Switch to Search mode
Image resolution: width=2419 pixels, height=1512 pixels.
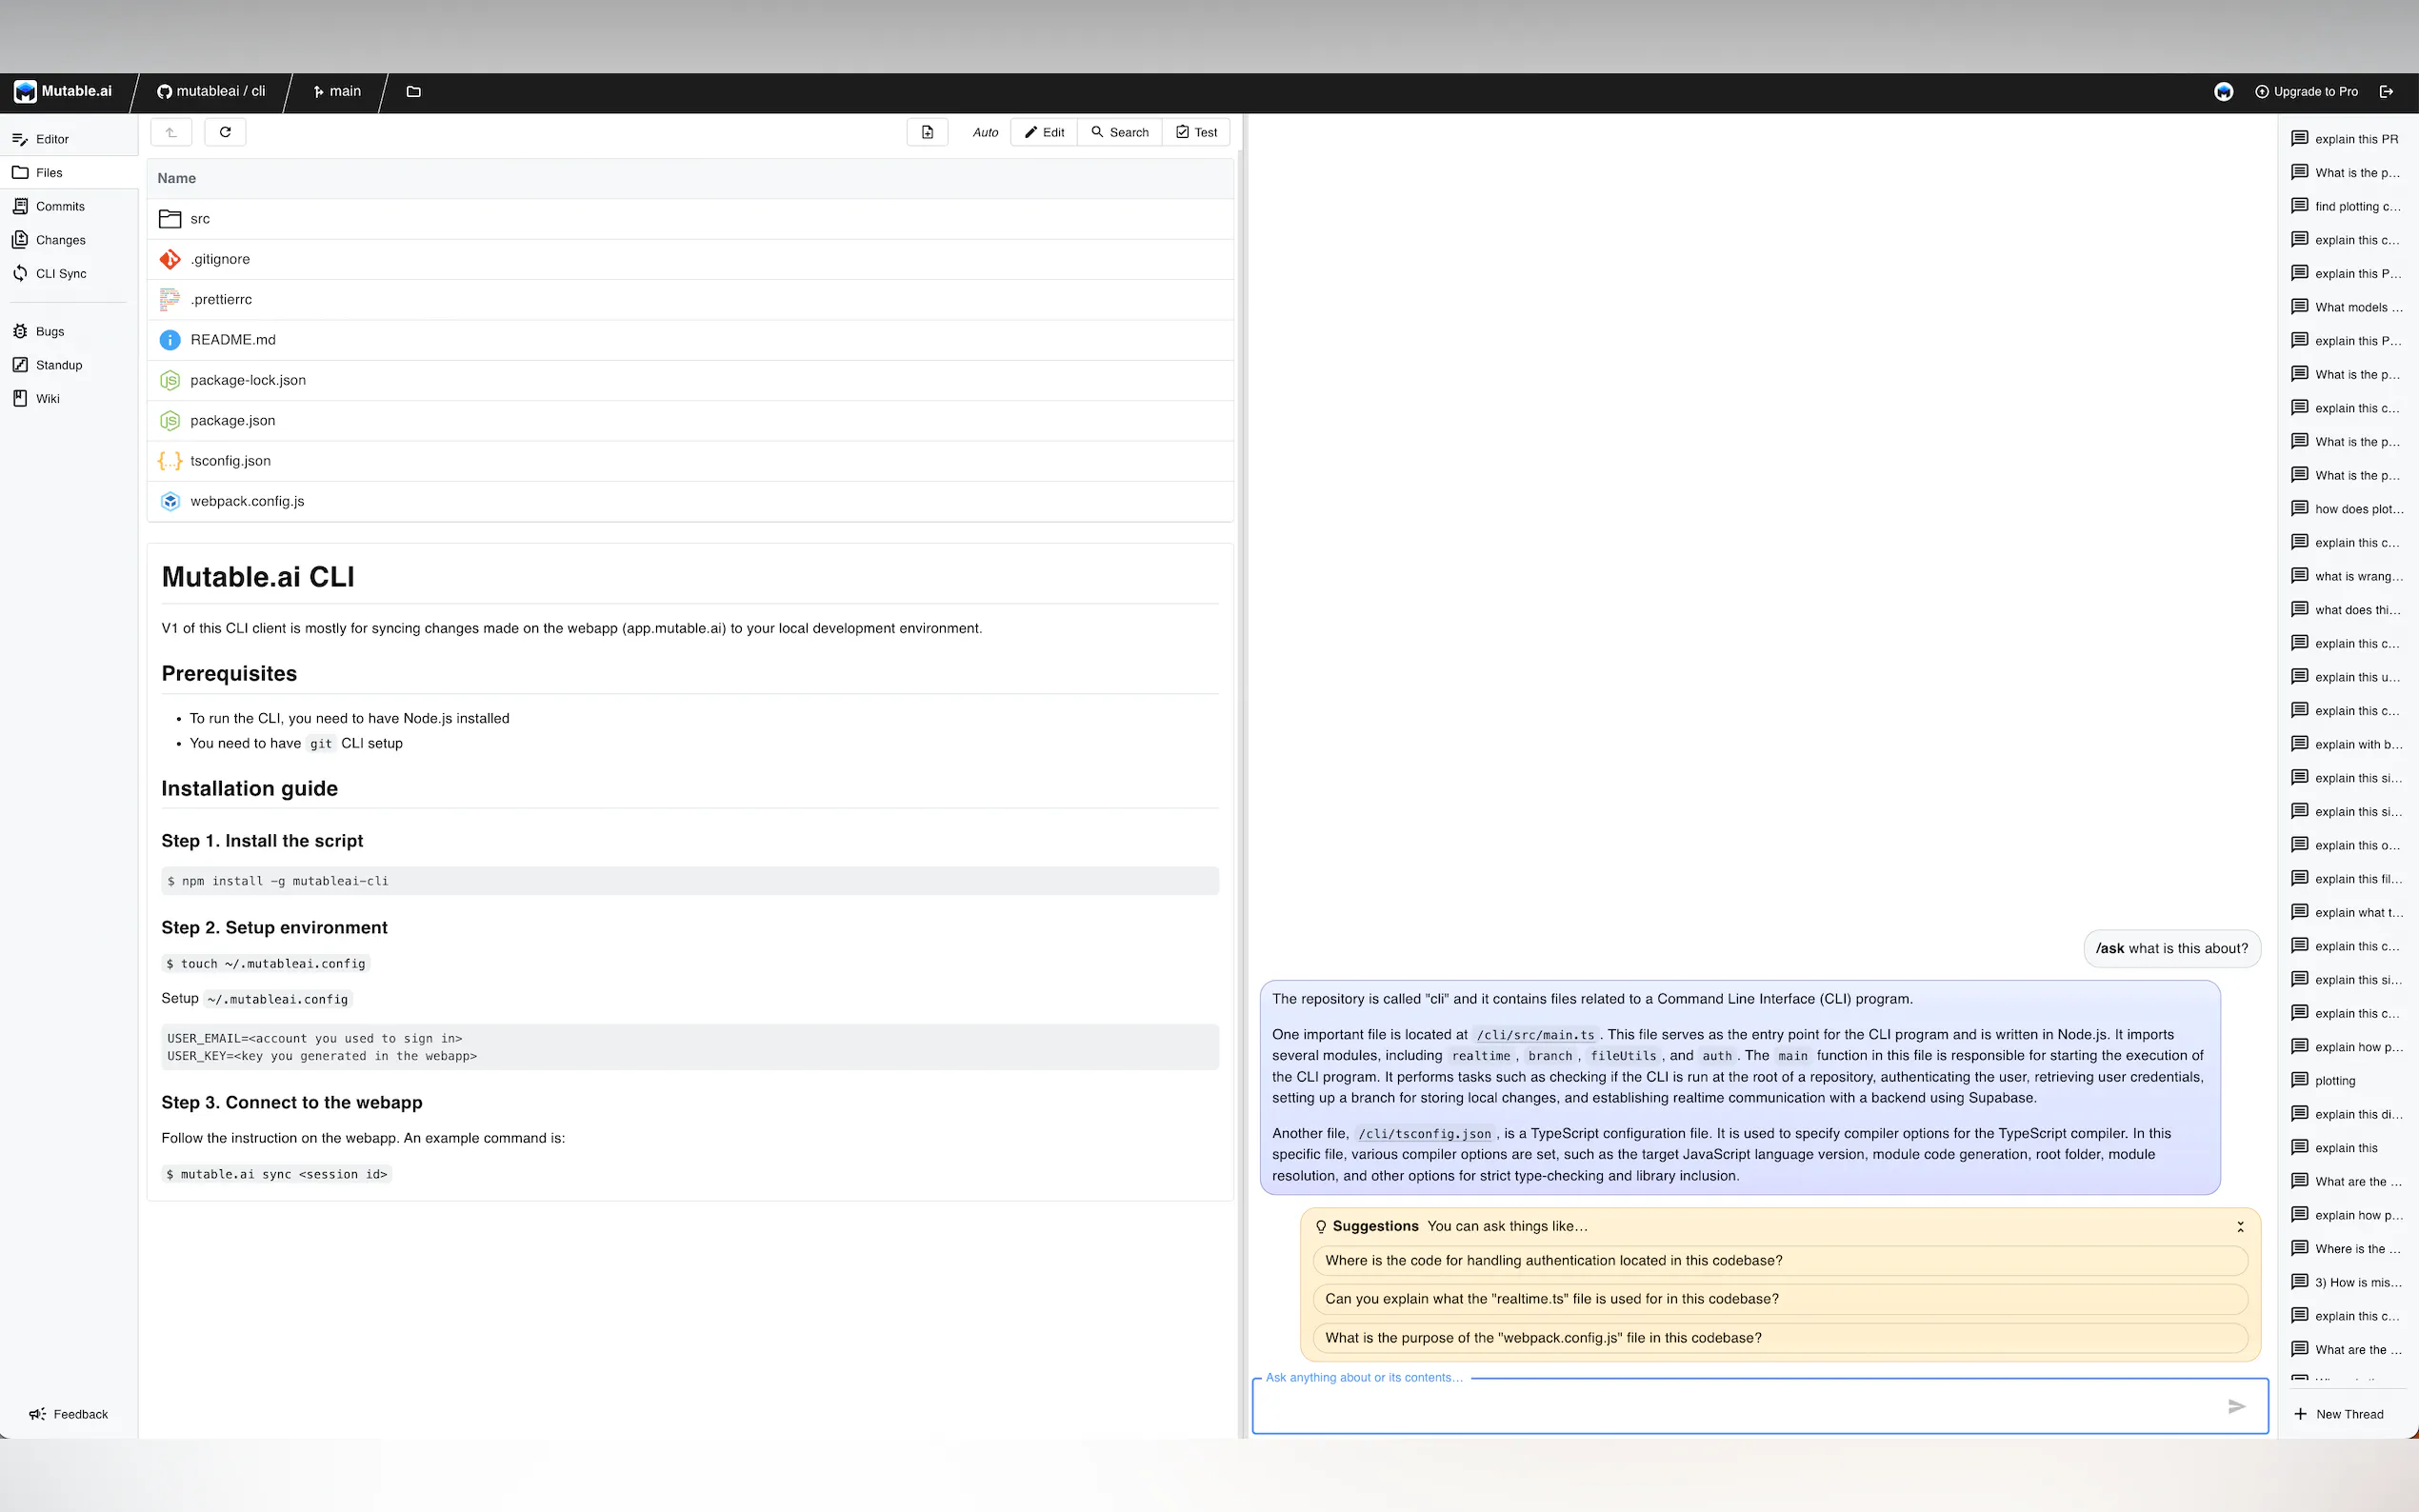(1120, 132)
